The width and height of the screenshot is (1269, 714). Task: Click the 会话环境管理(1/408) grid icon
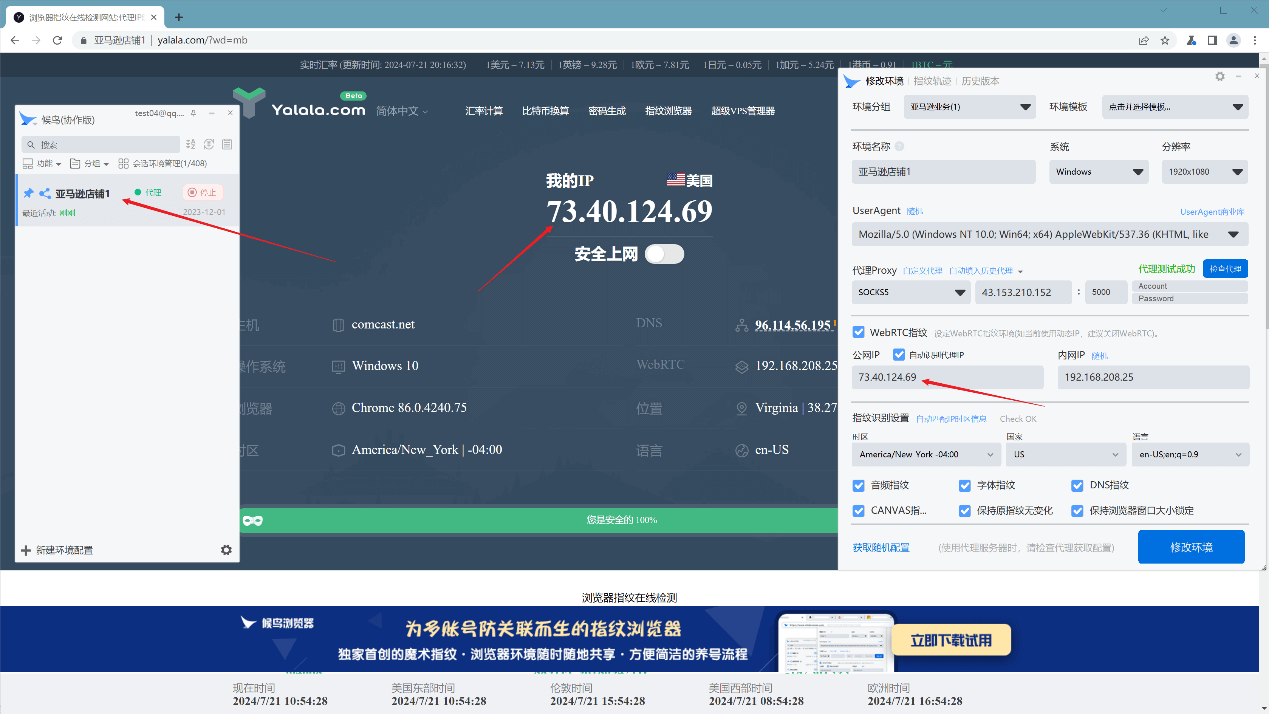pyautogui.click(x=124, y=163)
